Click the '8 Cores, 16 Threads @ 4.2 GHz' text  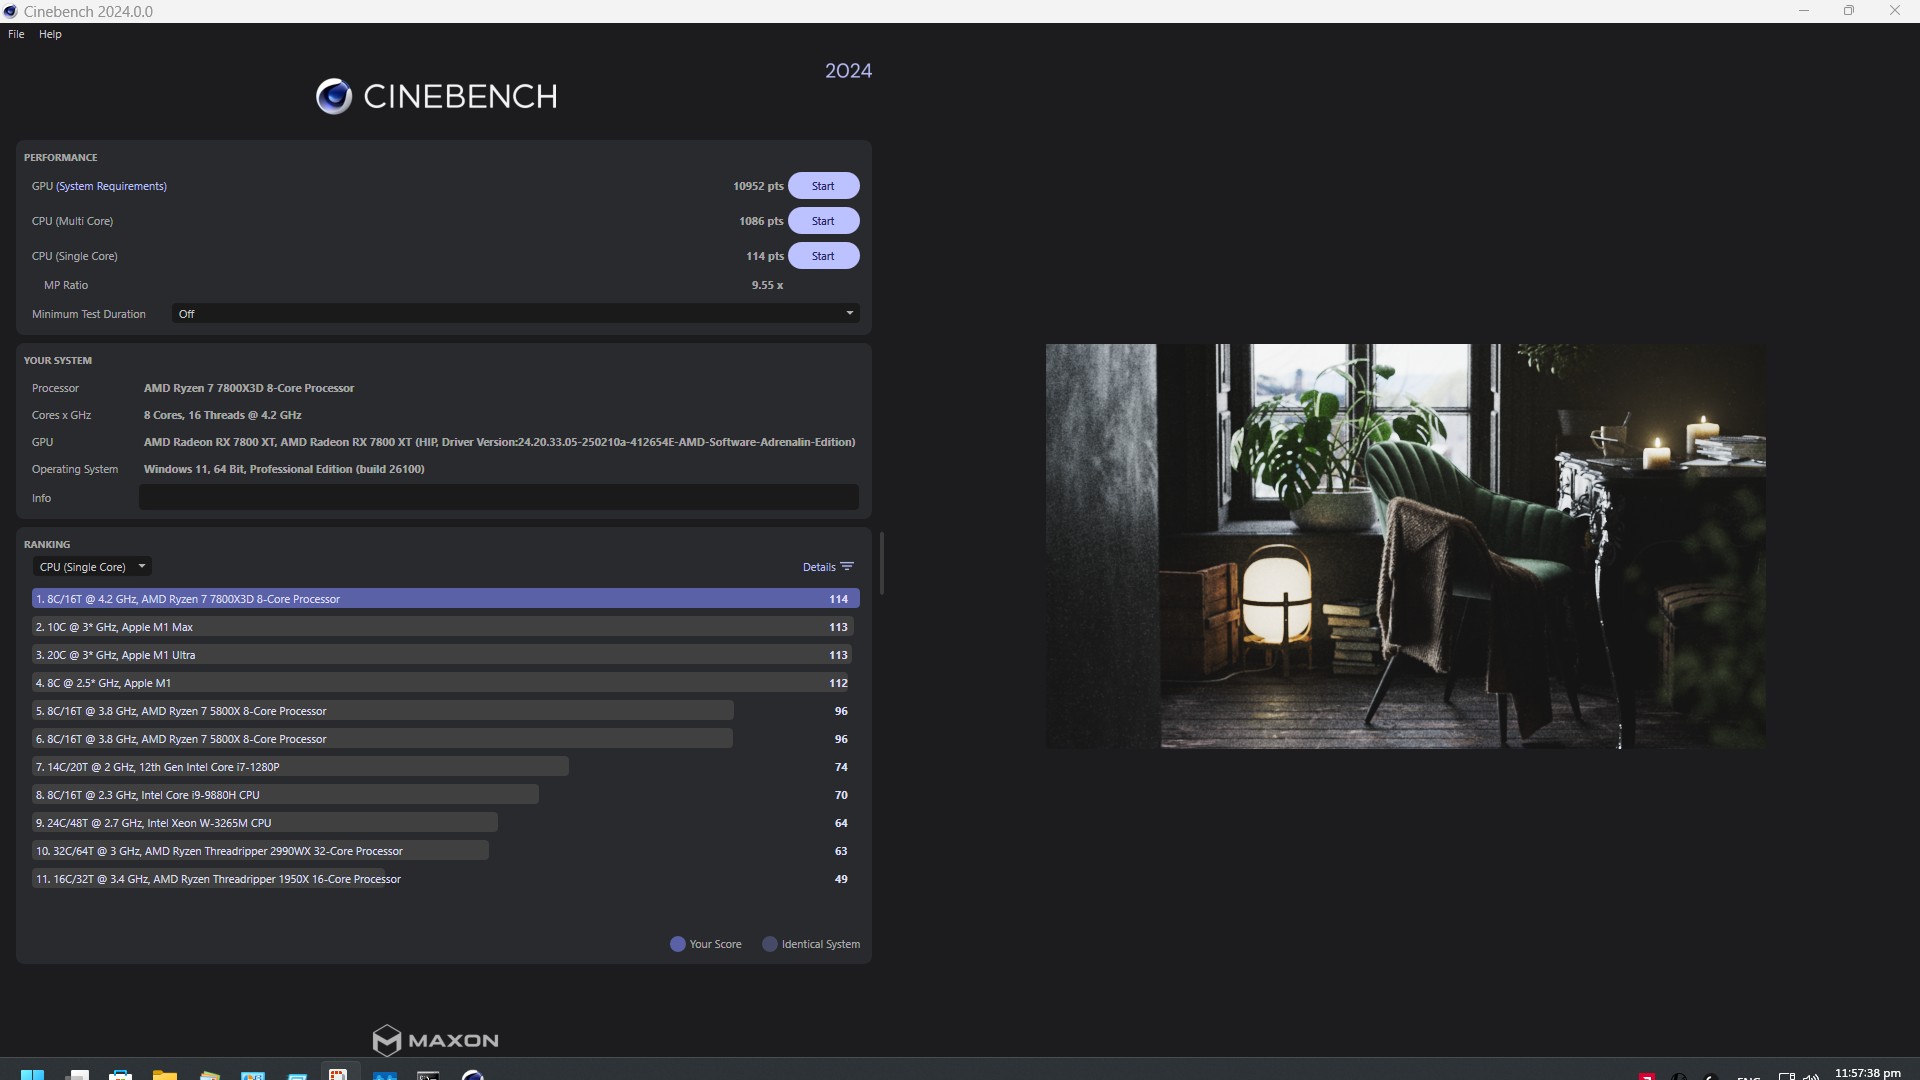[222, 415]
